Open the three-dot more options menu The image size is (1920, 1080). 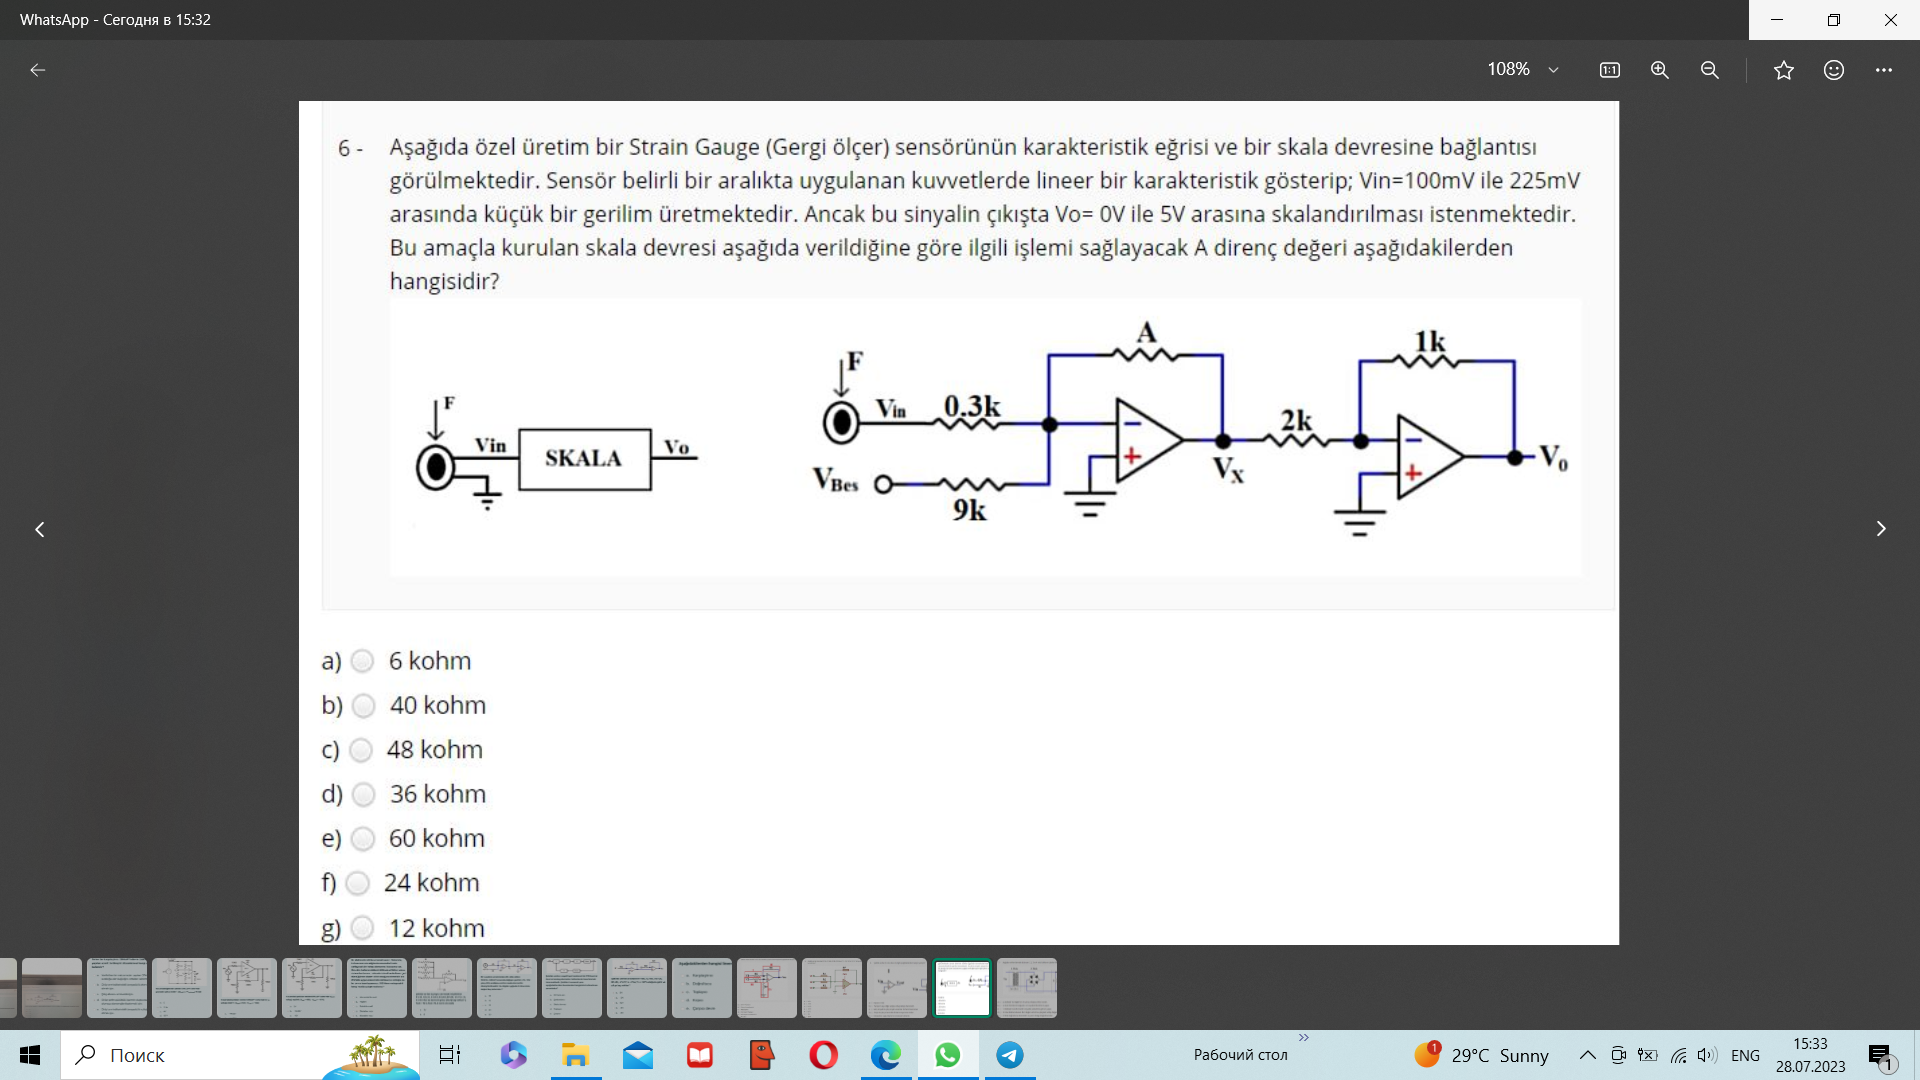[x=1884, y=70]
